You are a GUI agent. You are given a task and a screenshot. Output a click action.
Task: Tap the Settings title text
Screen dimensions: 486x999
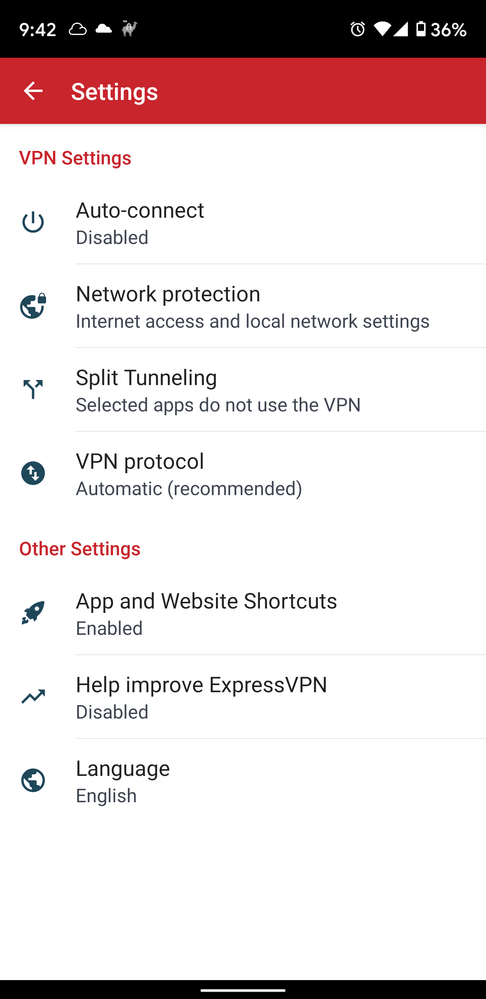pos(115,92)
